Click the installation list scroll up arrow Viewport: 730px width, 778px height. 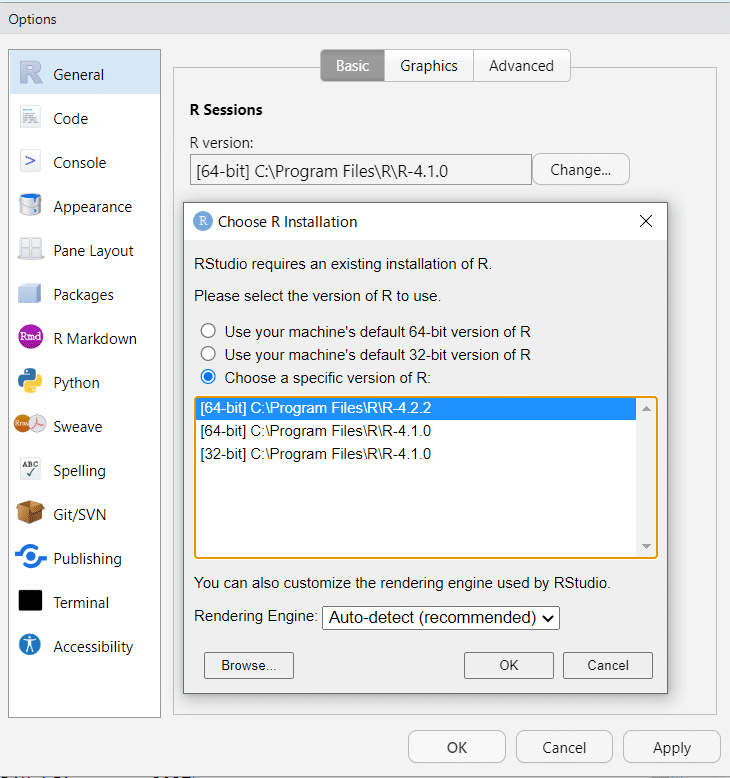coord(646,409)
